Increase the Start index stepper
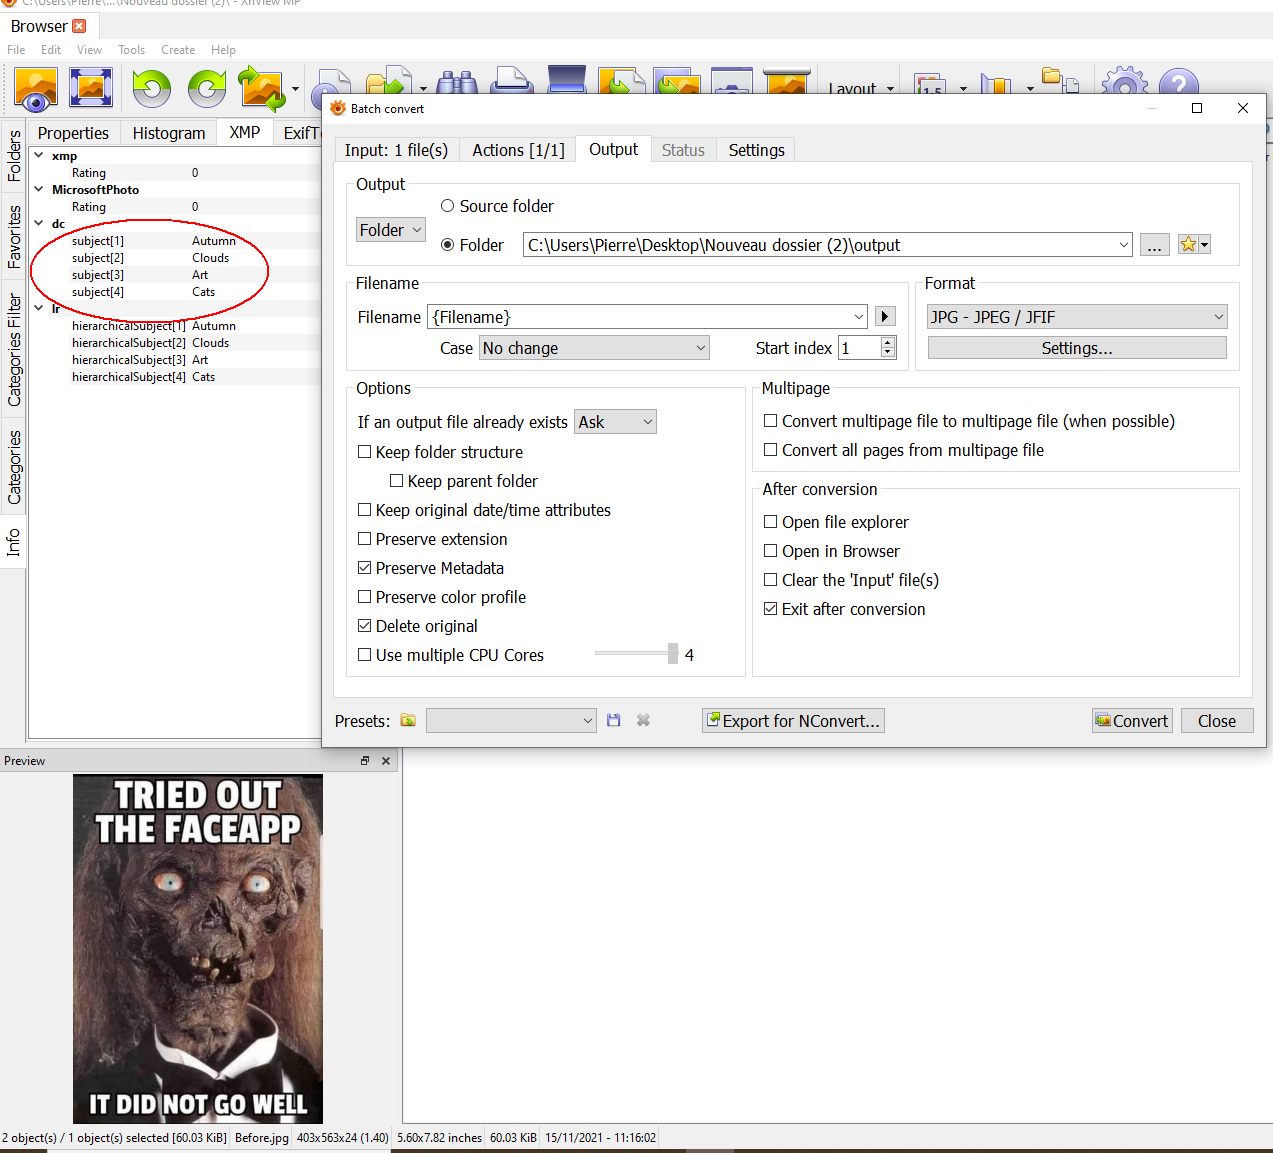Screen dimensions: 1273x1153 click(888, 342)
